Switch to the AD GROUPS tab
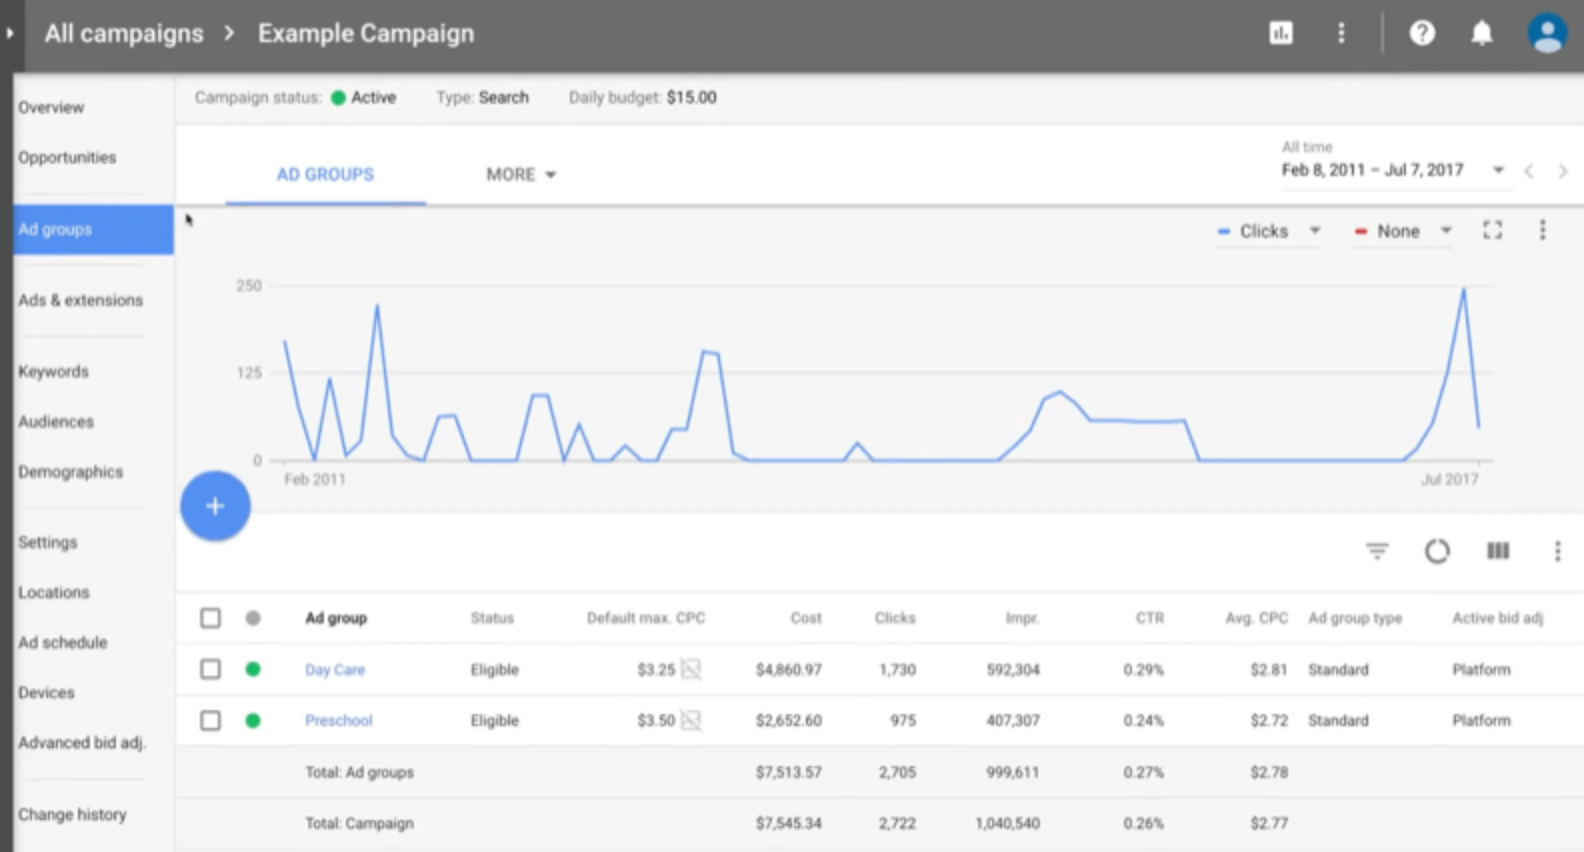The height and width of the screenshot is (852, 1584). coord(325,174)
